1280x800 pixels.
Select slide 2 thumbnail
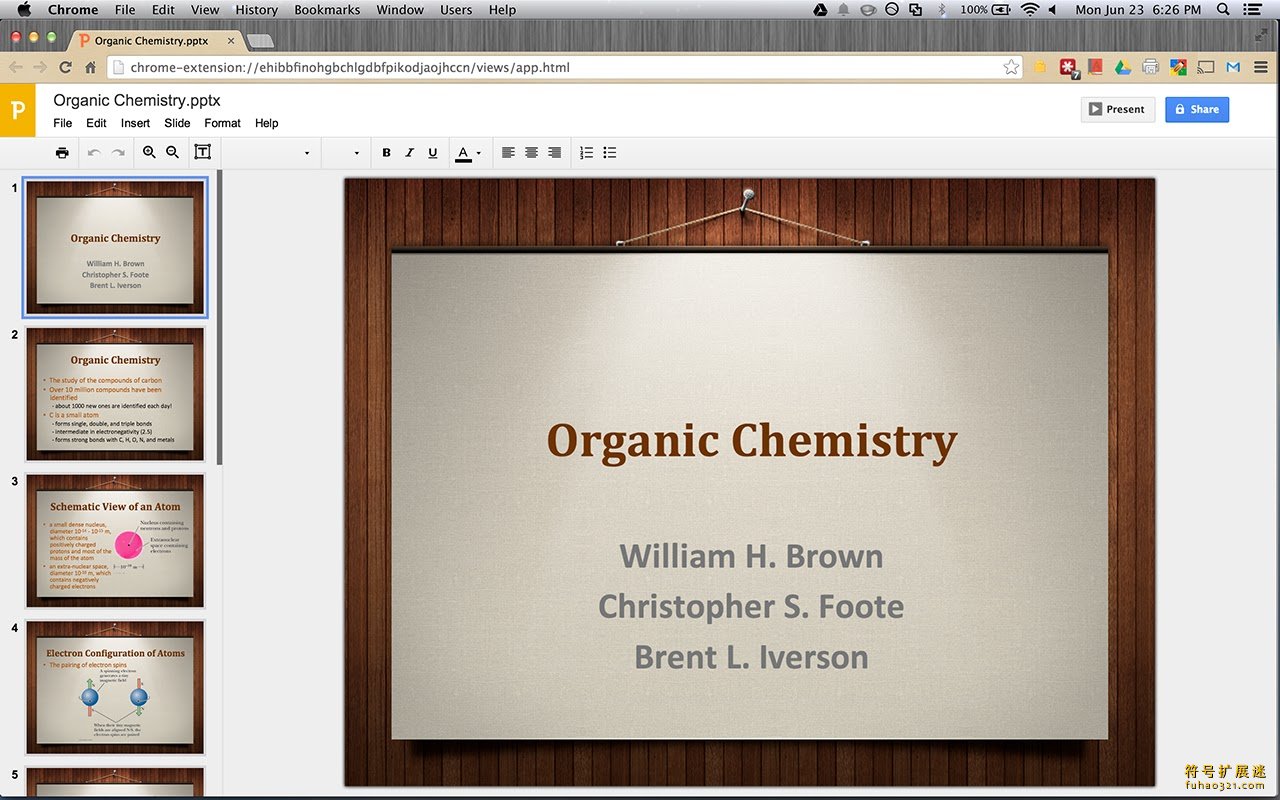(x=115, y=394)
